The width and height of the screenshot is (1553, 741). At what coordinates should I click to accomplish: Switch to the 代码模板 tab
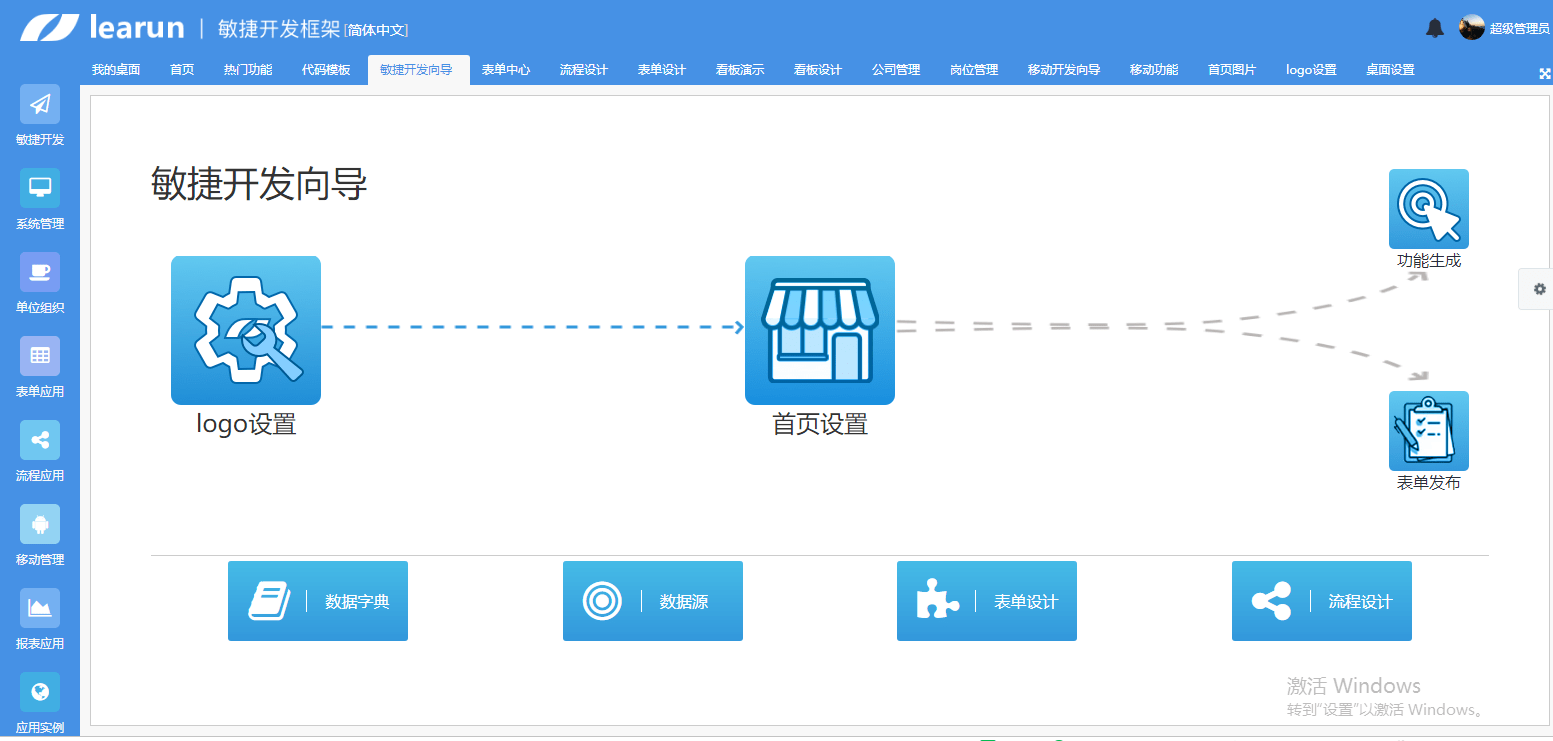point(326,70)
